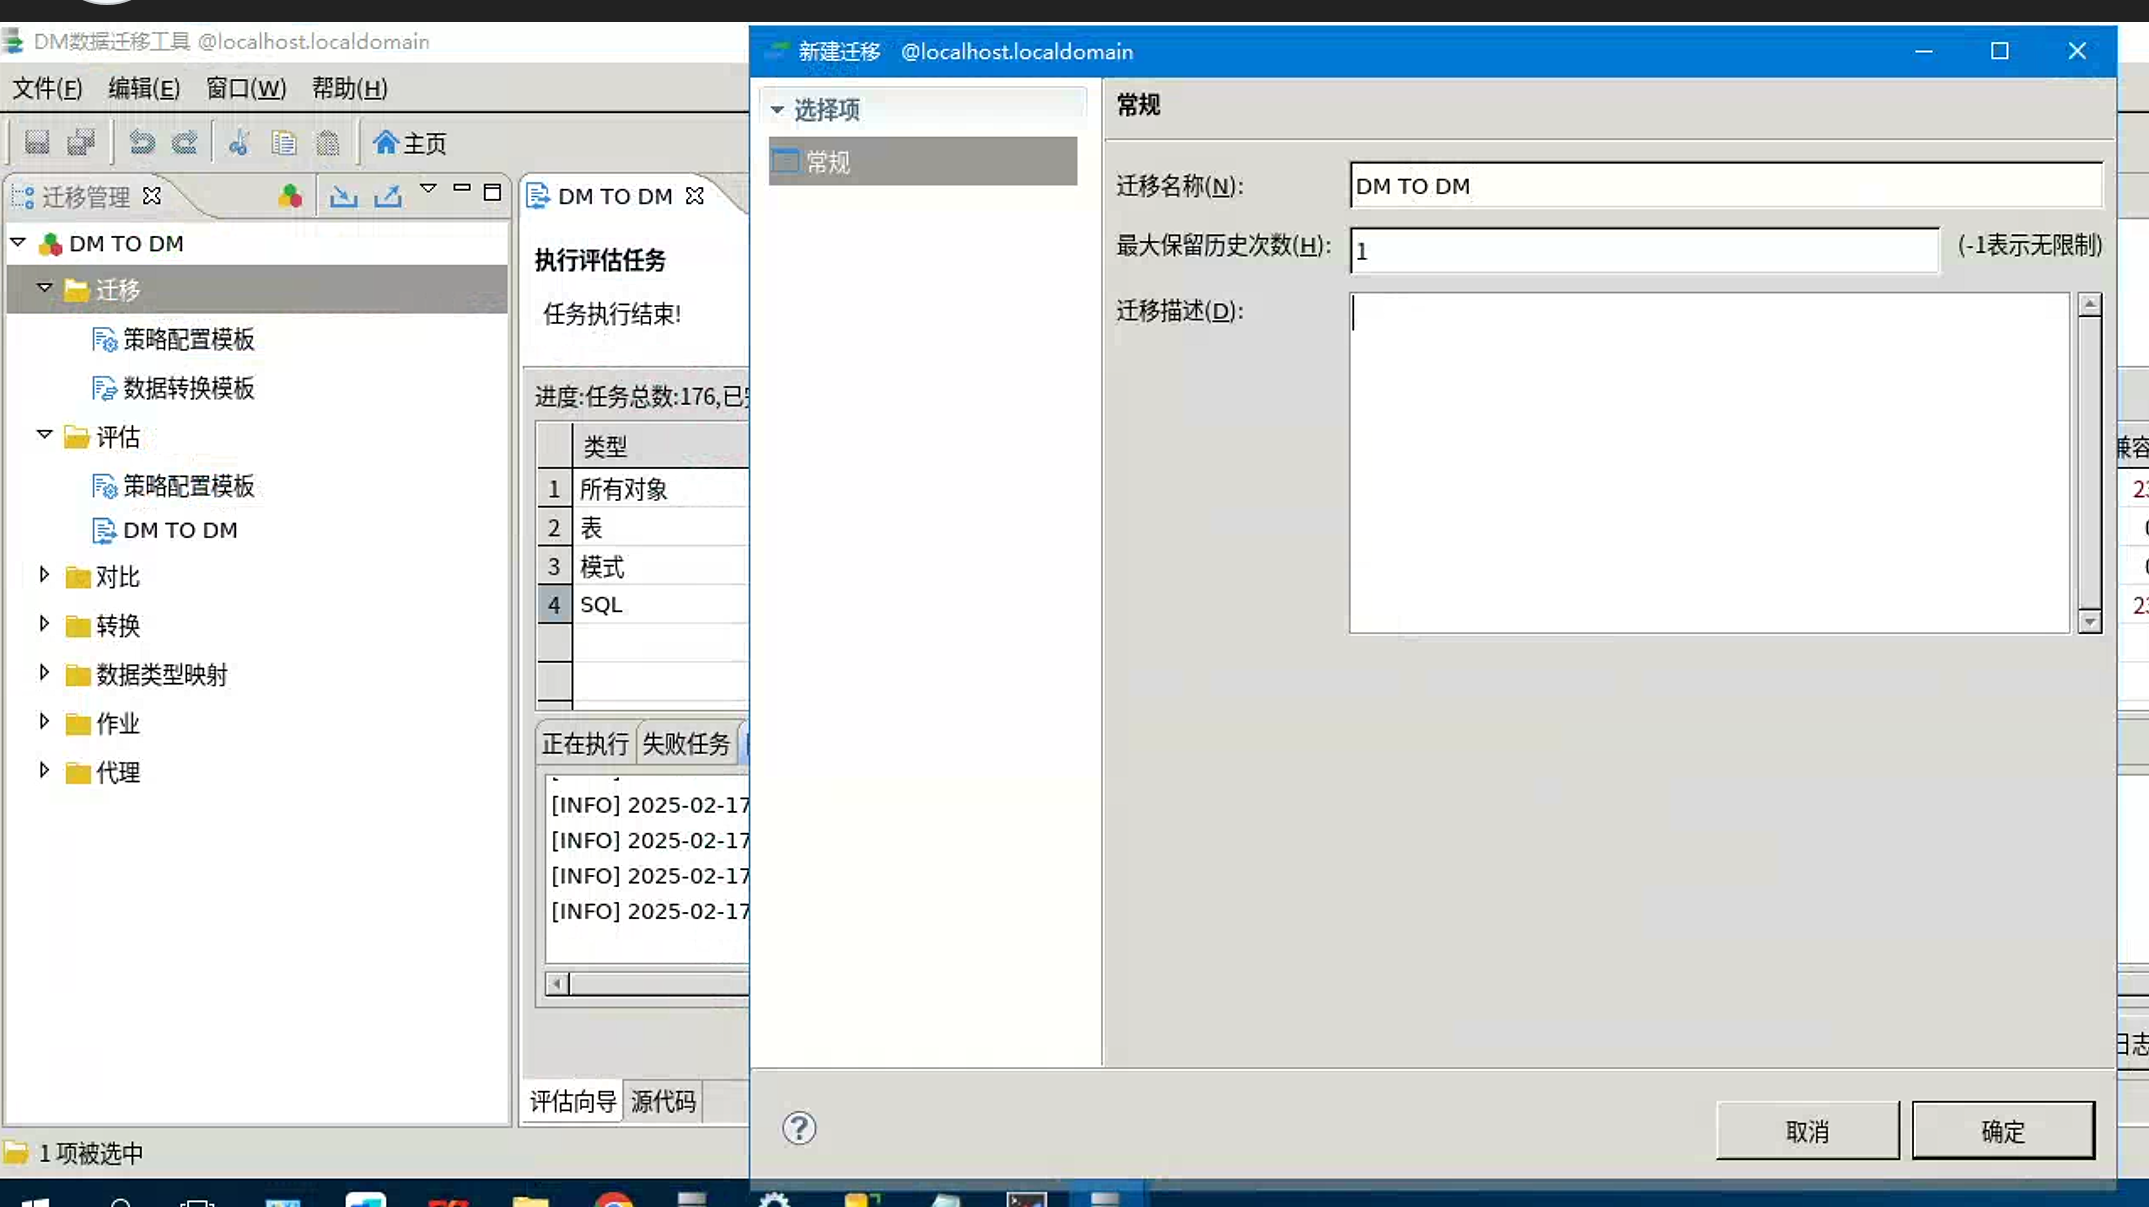Click the copy toolbar icon
The width and height of the screenshot is (2149, 1207).
tap(284, 143)
